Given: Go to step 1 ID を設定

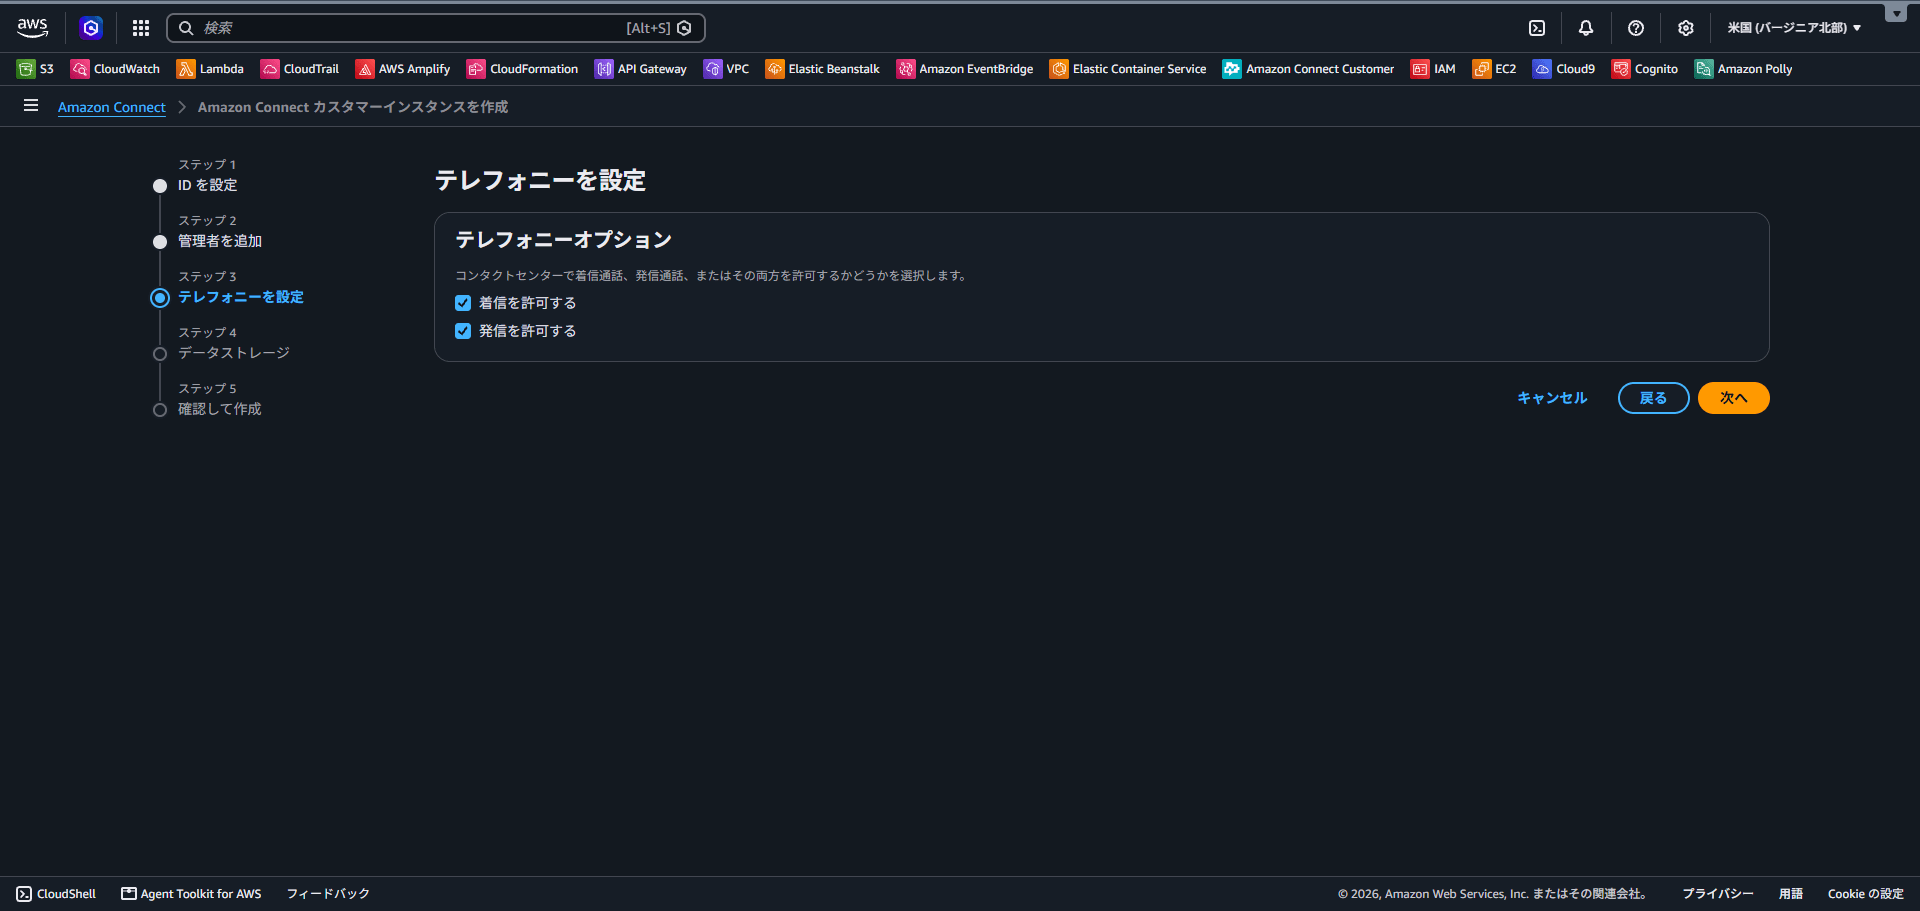Looking at the screenshot, I should [207, 185].
